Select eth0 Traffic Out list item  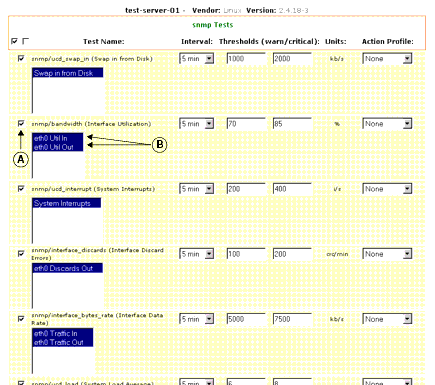(63, 342)
